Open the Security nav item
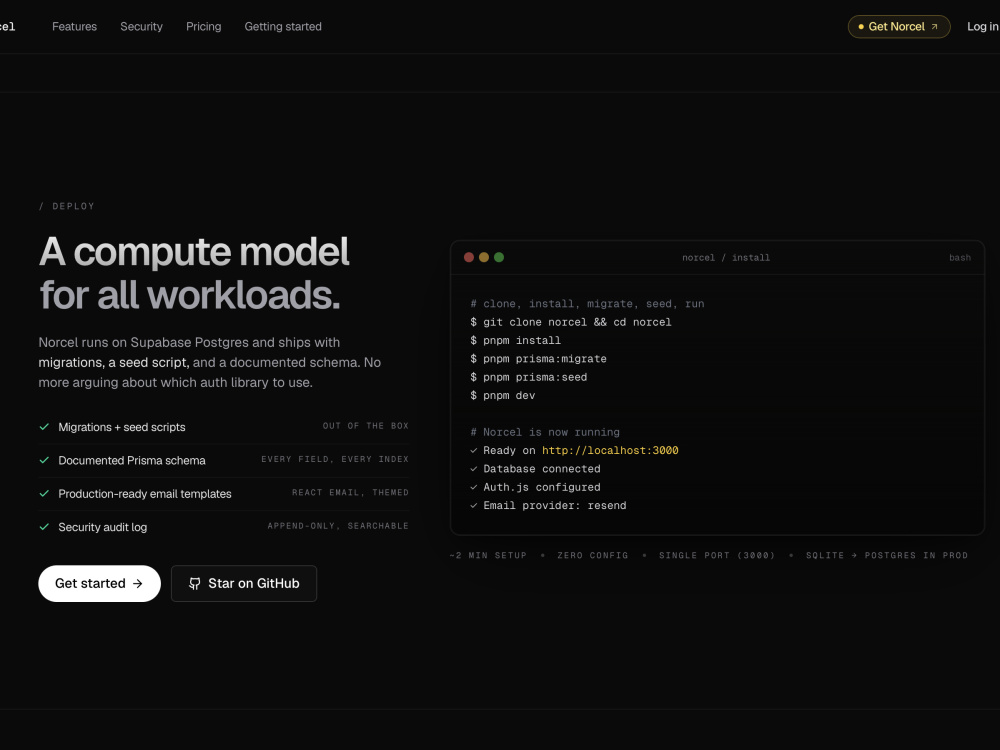1000x750 pixels. click(142, 27)
